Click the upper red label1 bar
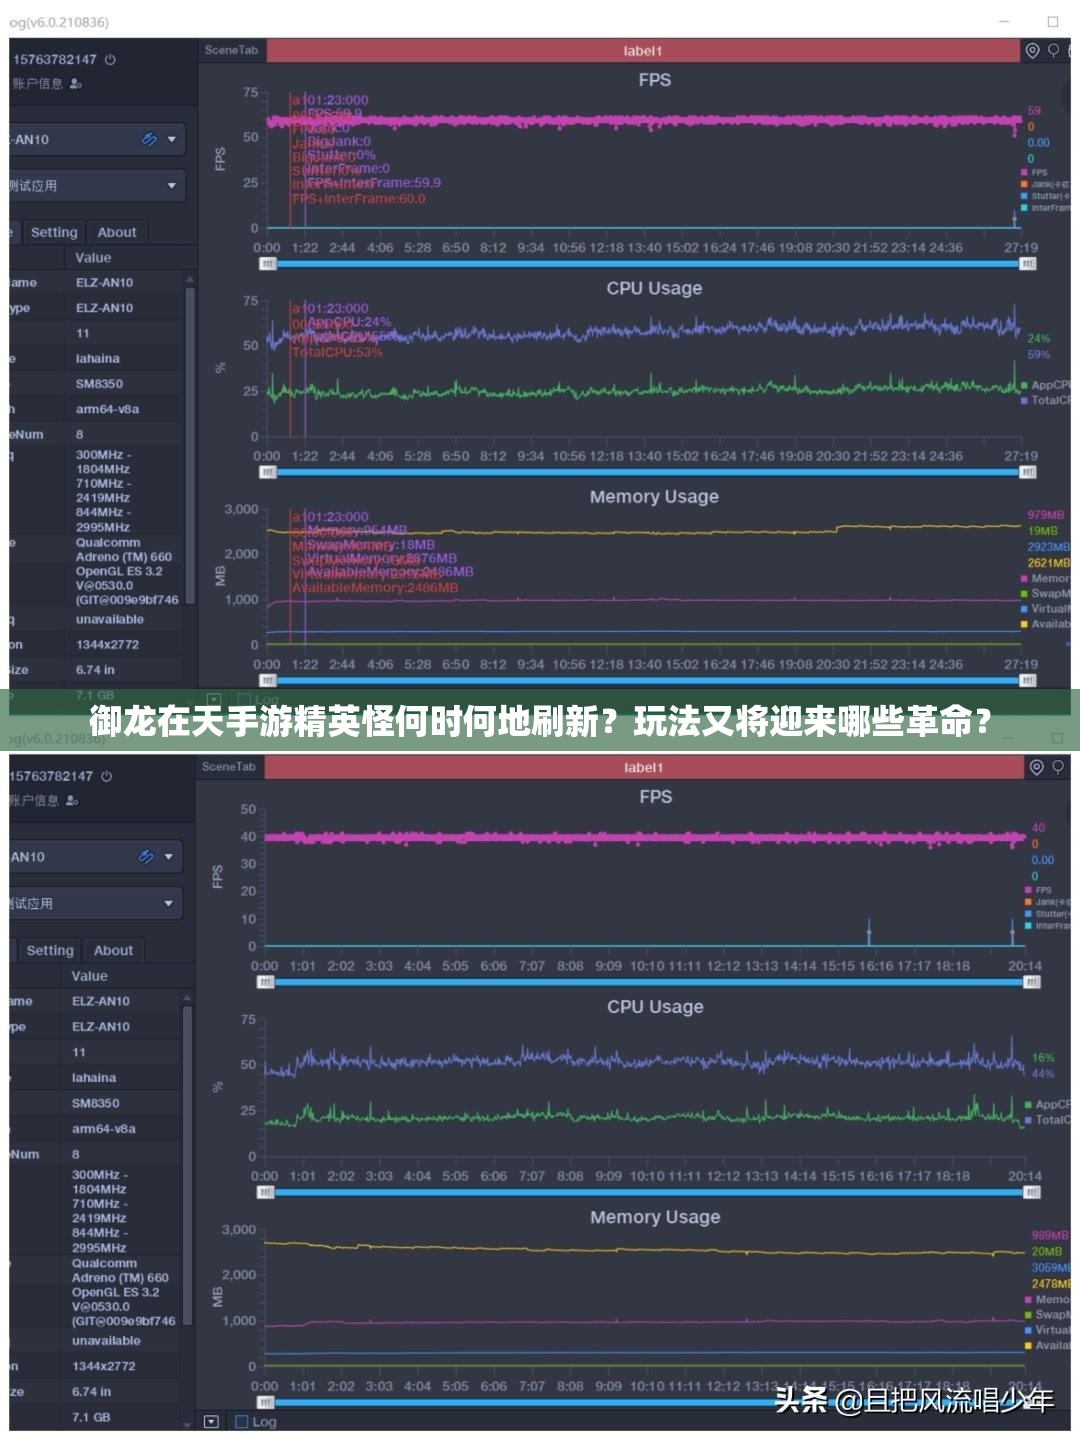Image resolution: width=1080 pixels, height=1440 pixels. click(642, 51)
